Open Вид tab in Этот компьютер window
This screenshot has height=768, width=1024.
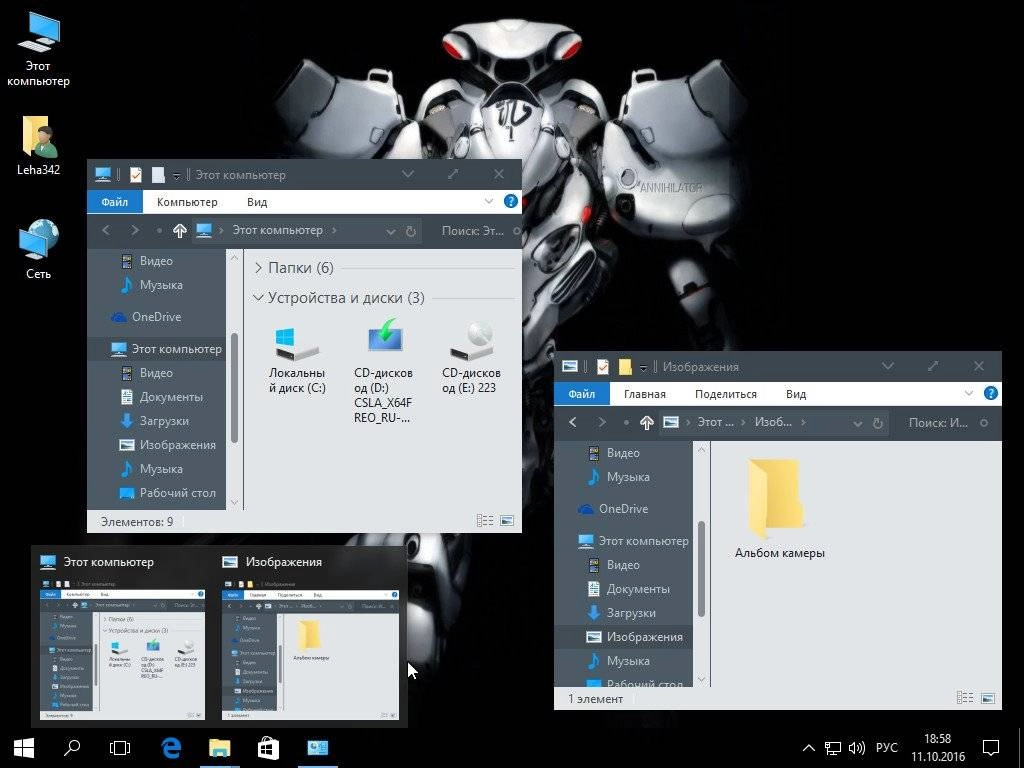(x=257, y=202)
